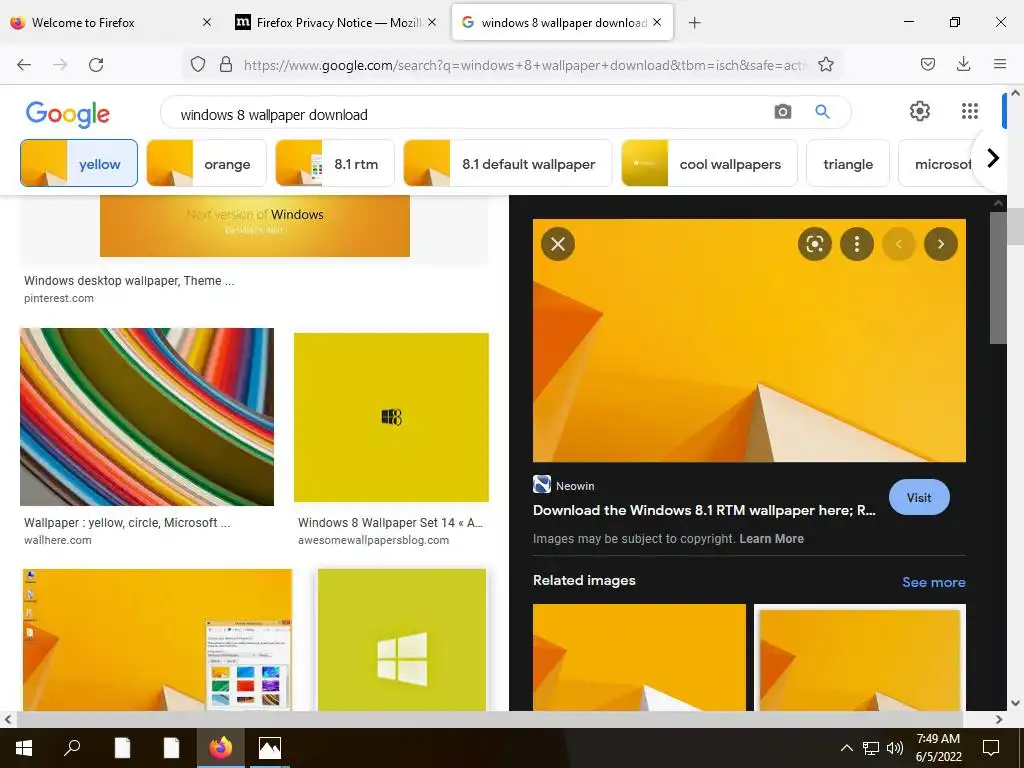Click See more related images
The image size is (1024, 768).
pyautogui.click(x=933, y=582)
